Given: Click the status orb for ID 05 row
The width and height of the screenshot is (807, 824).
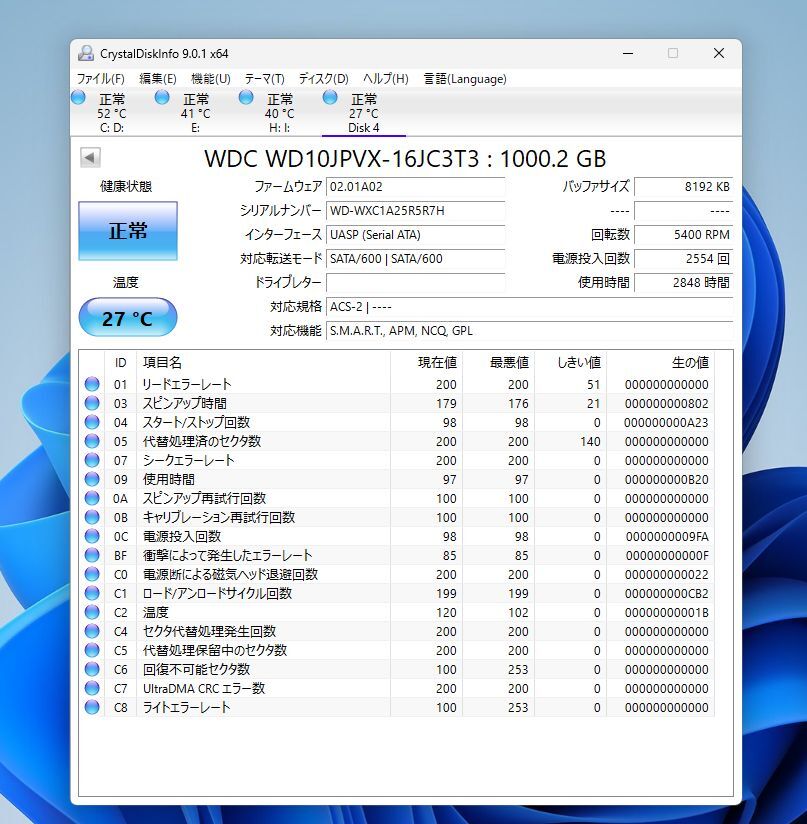Looking at the screenshot, I should pyautogui.click(x=92, y=441).
